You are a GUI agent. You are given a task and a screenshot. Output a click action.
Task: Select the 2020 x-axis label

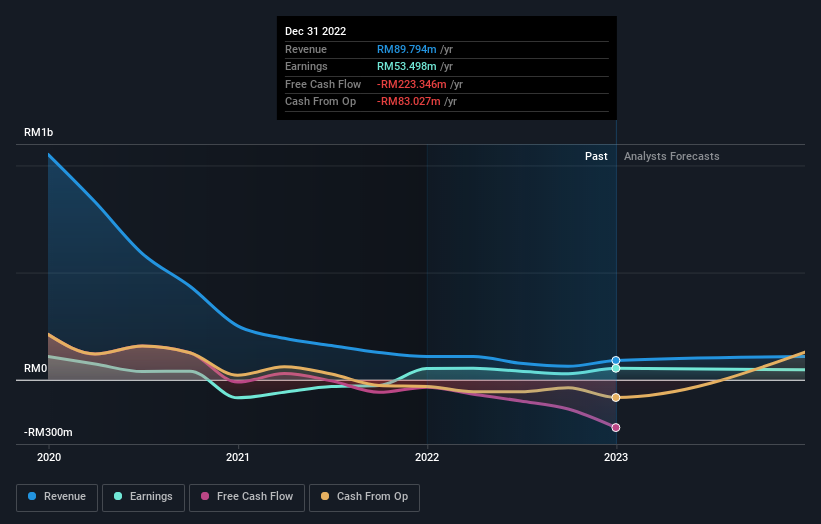click(49, 457)
